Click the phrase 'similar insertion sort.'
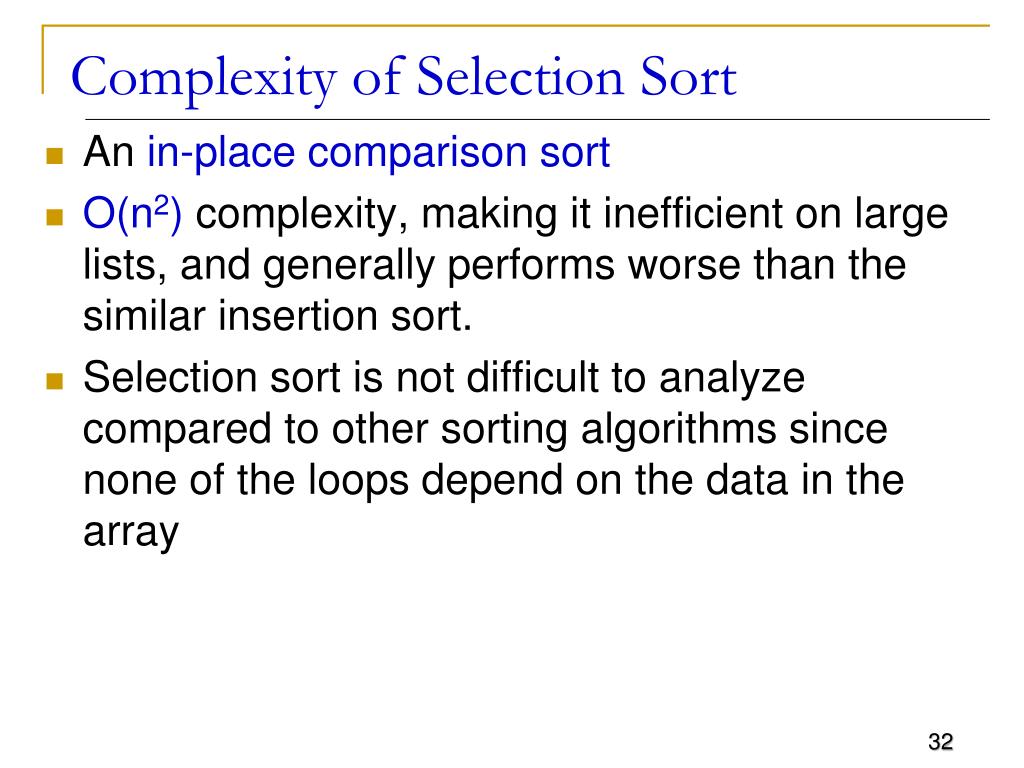Image resolution: width=1024 pixels, height=768 pixels. (x=277, y=316)
